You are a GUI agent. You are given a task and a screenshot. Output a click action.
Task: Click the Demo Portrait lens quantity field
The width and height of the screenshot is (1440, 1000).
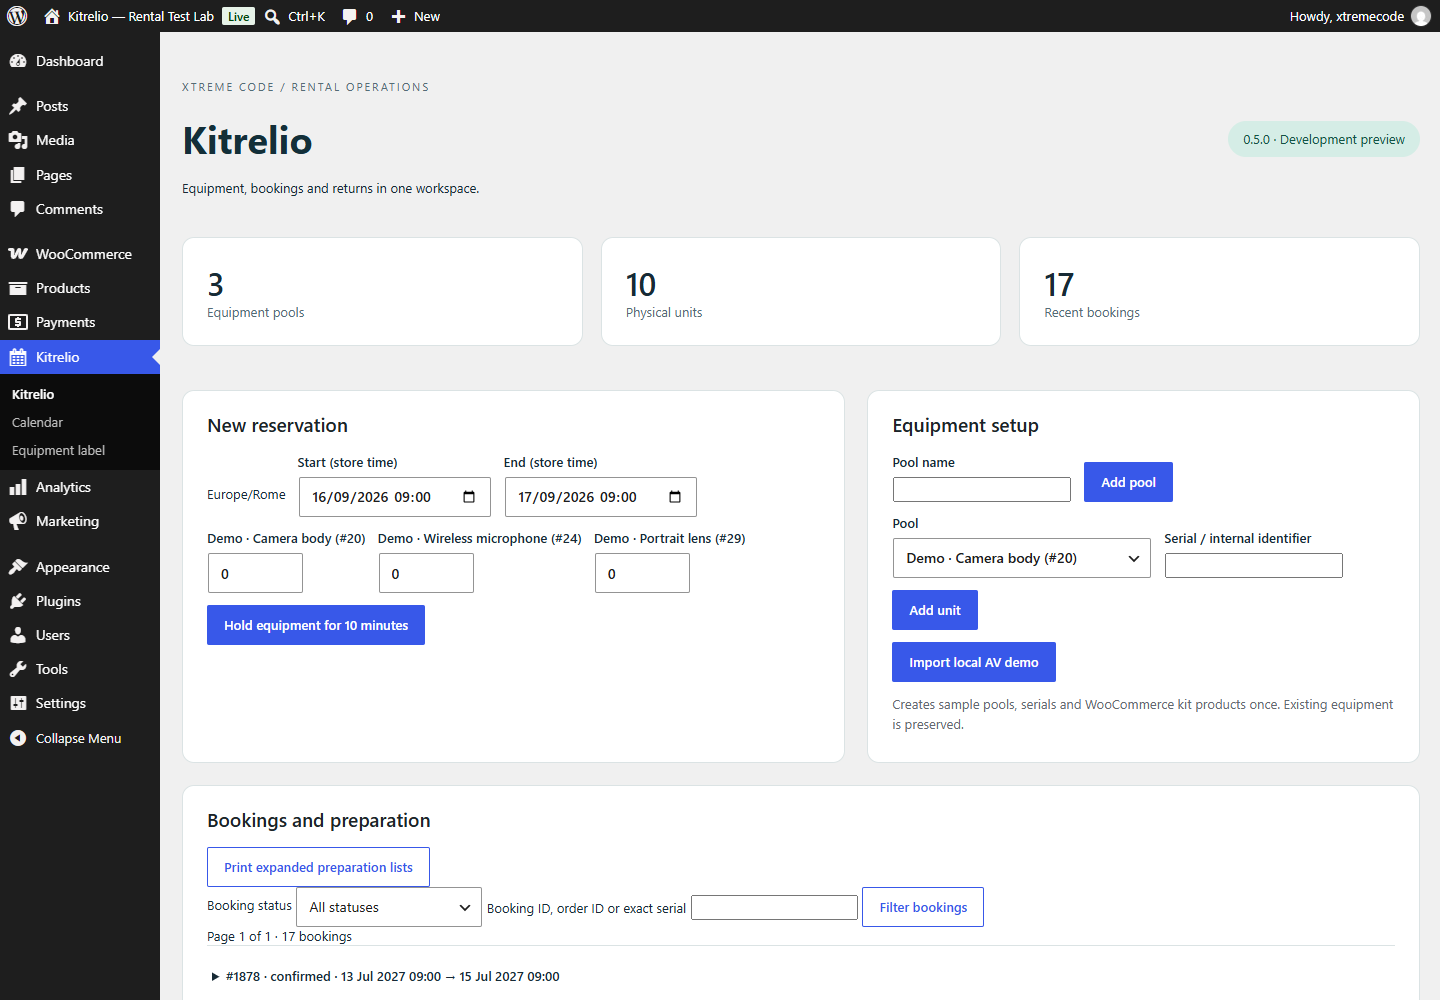[642, 573]
